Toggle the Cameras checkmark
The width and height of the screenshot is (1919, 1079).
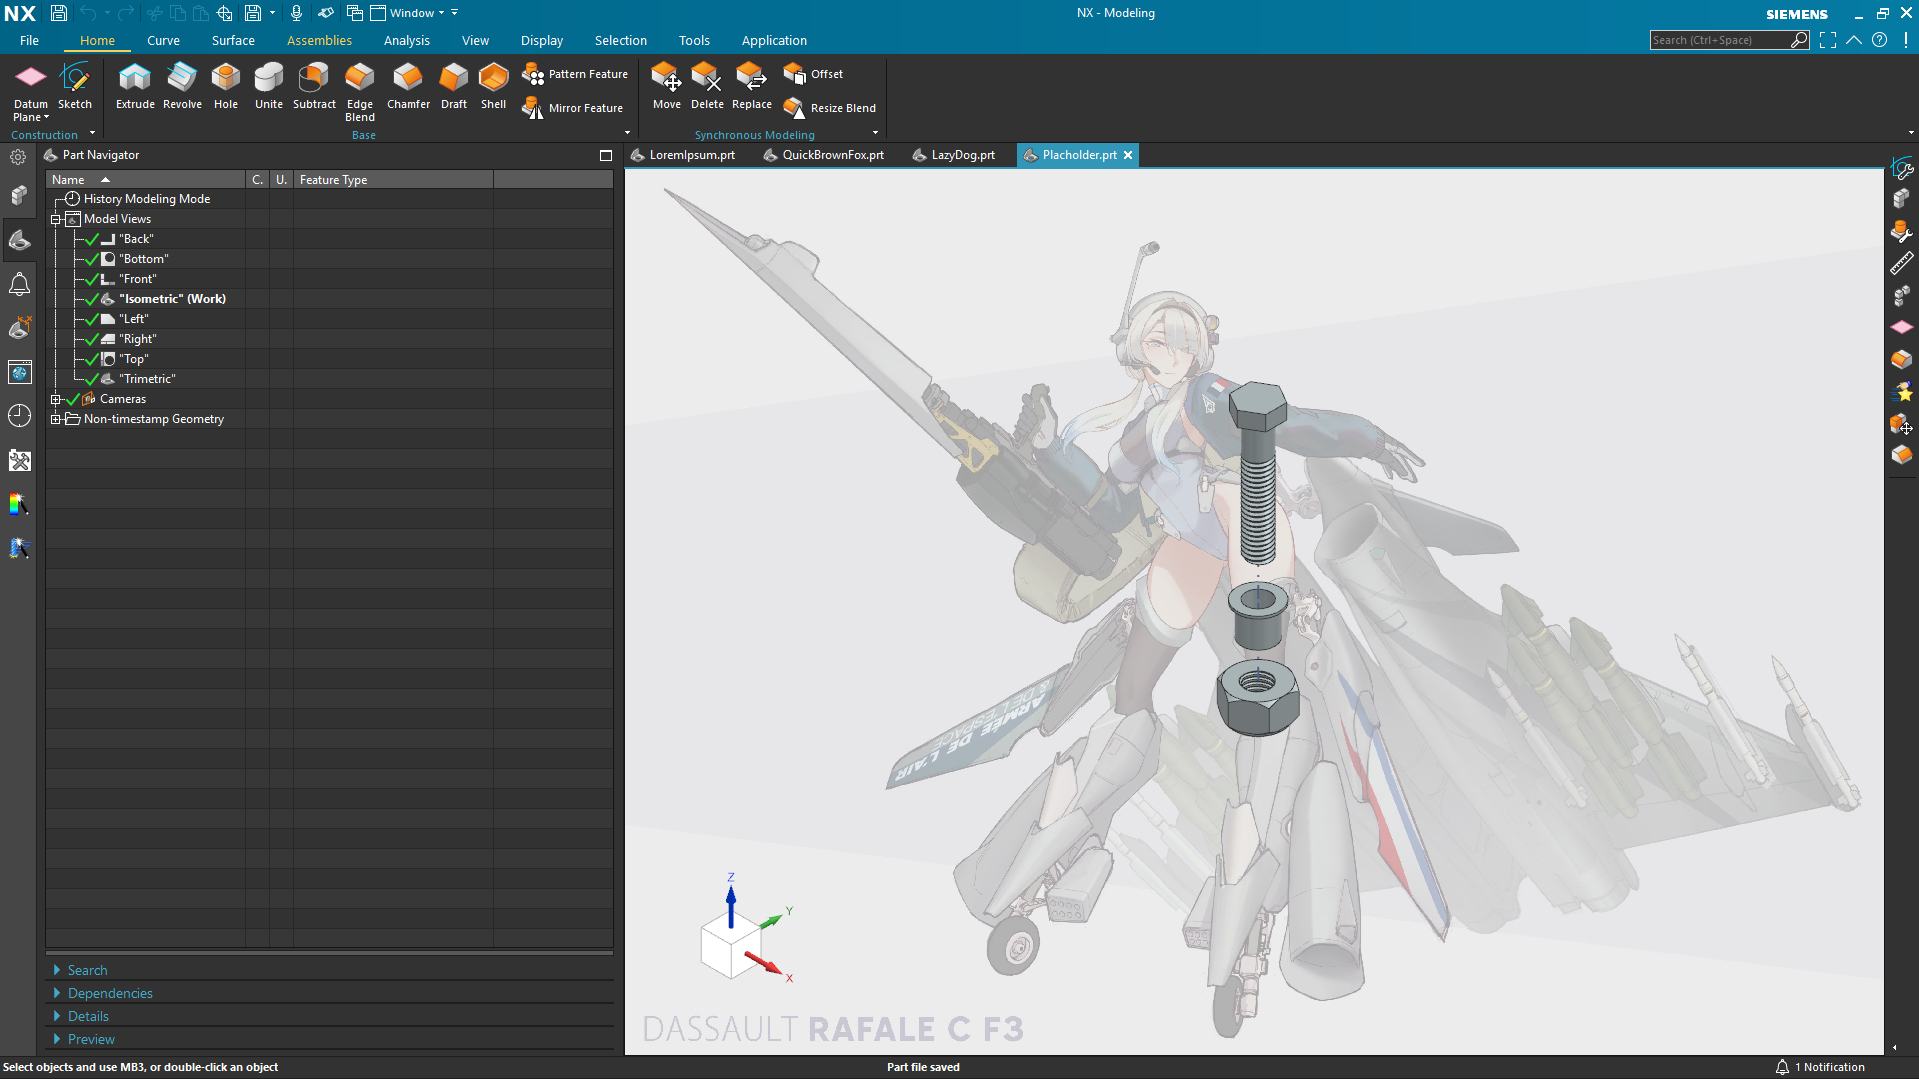73,399
